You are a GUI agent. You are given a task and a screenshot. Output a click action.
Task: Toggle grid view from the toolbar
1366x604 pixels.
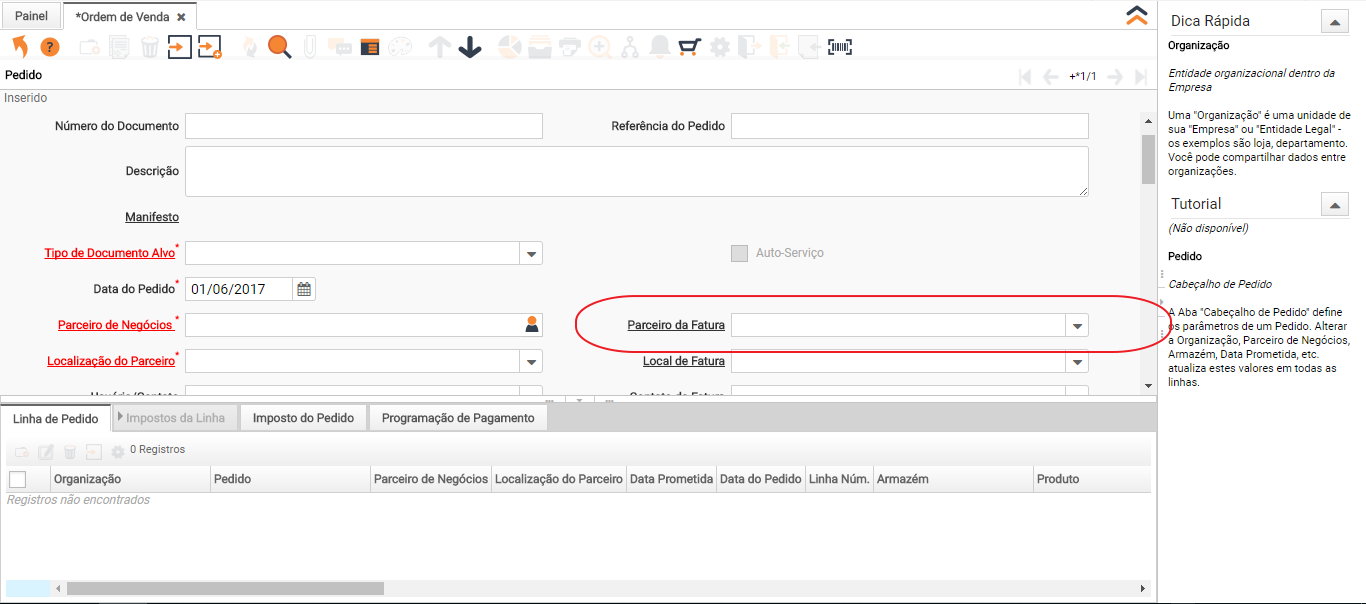tap(370, 47)
